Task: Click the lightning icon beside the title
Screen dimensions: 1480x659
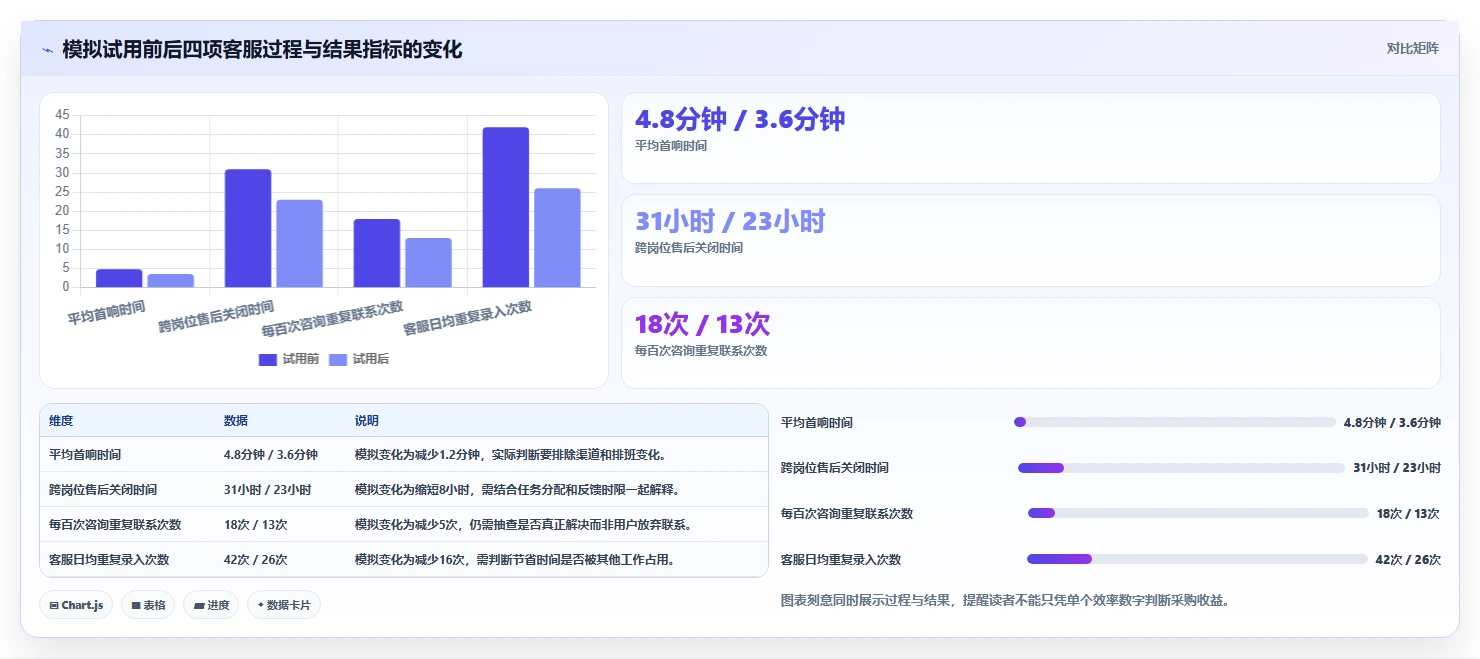Action: coord(47,50)
